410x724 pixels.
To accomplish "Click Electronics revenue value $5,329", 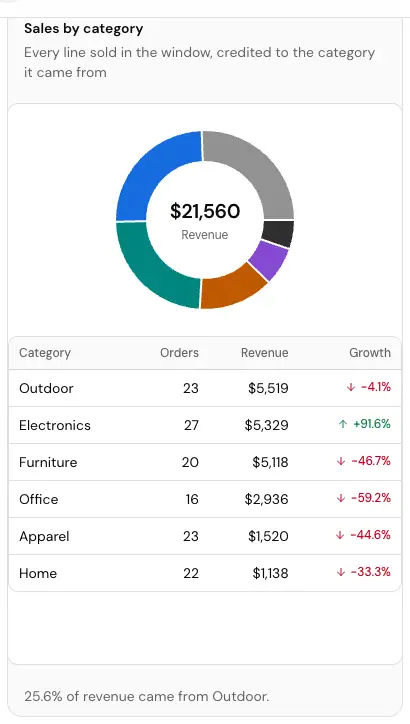I will pyautogui.click(x=266, y=425).
